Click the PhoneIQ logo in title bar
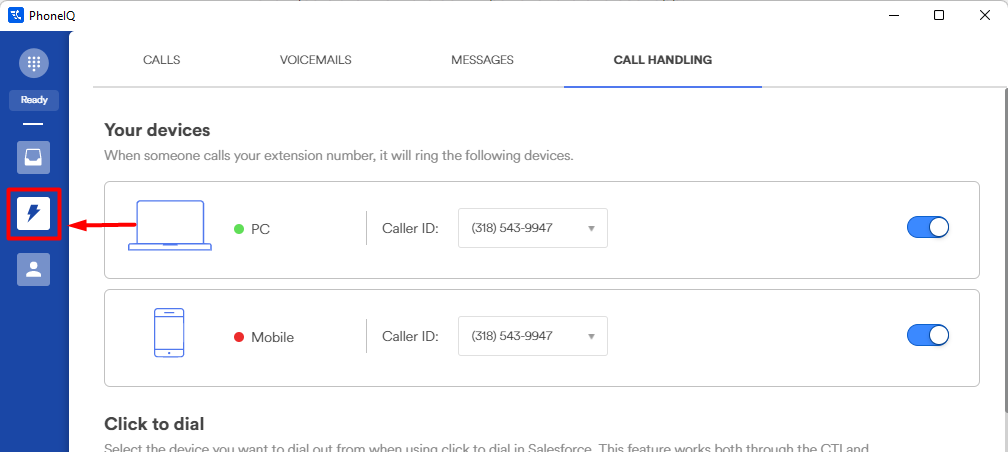The width and height of the screenshot is (1008, 452). coord(15,15)
